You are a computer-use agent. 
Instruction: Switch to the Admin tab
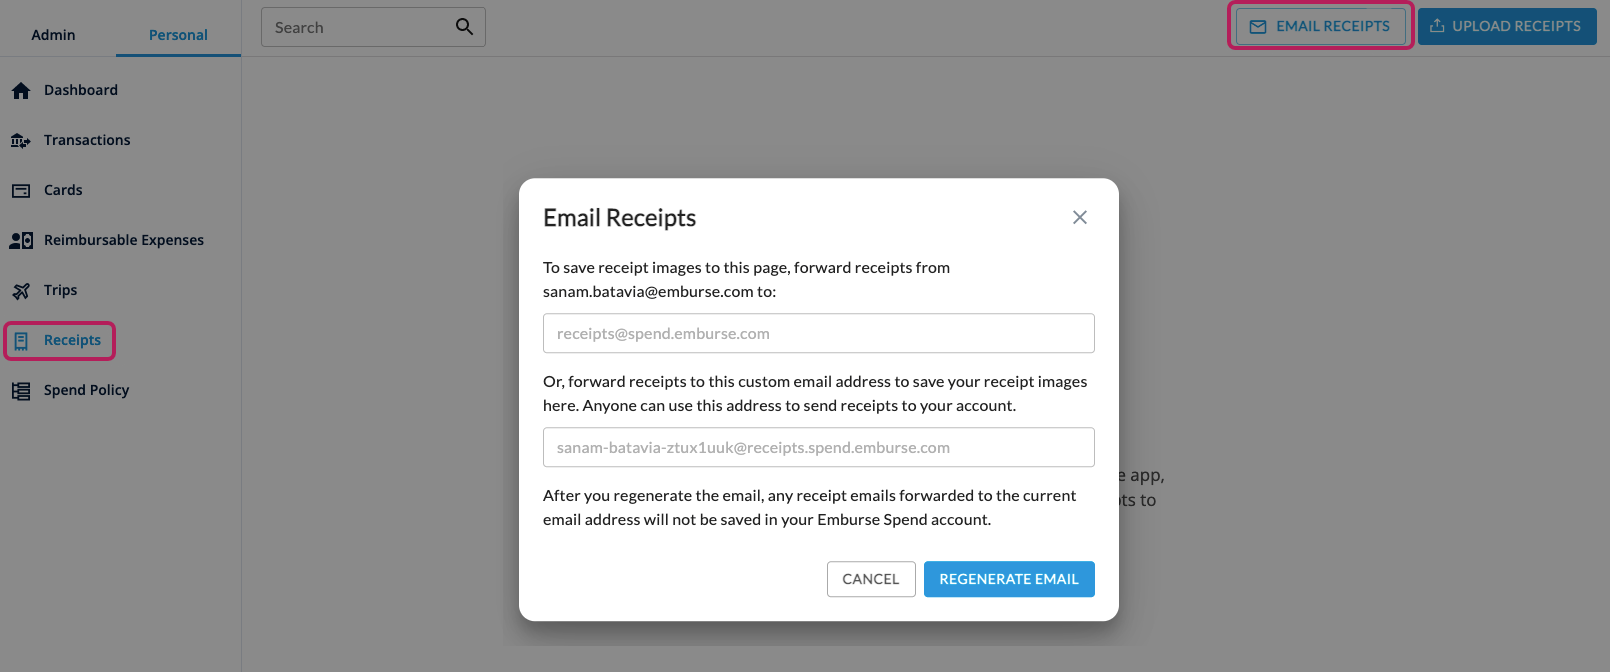tap(53, 35)
